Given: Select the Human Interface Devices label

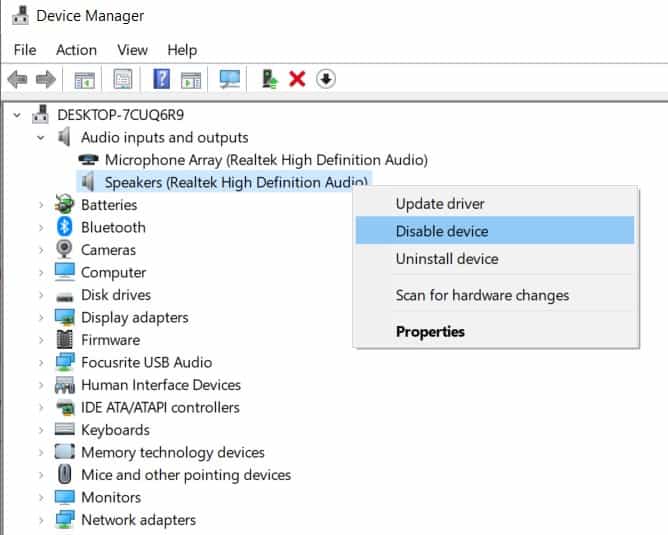Looking at the screenshot, I should pos(161,385).
